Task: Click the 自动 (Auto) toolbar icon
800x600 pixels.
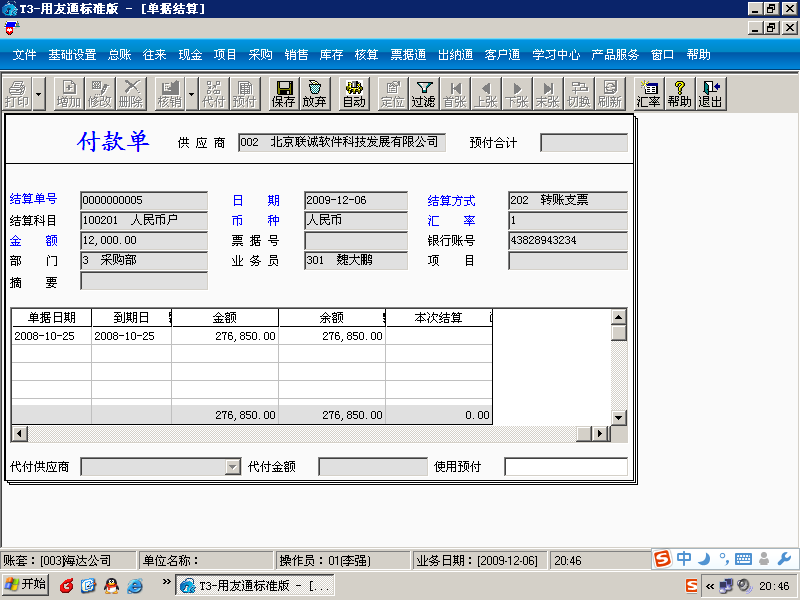Action: [x=354, y=93]
